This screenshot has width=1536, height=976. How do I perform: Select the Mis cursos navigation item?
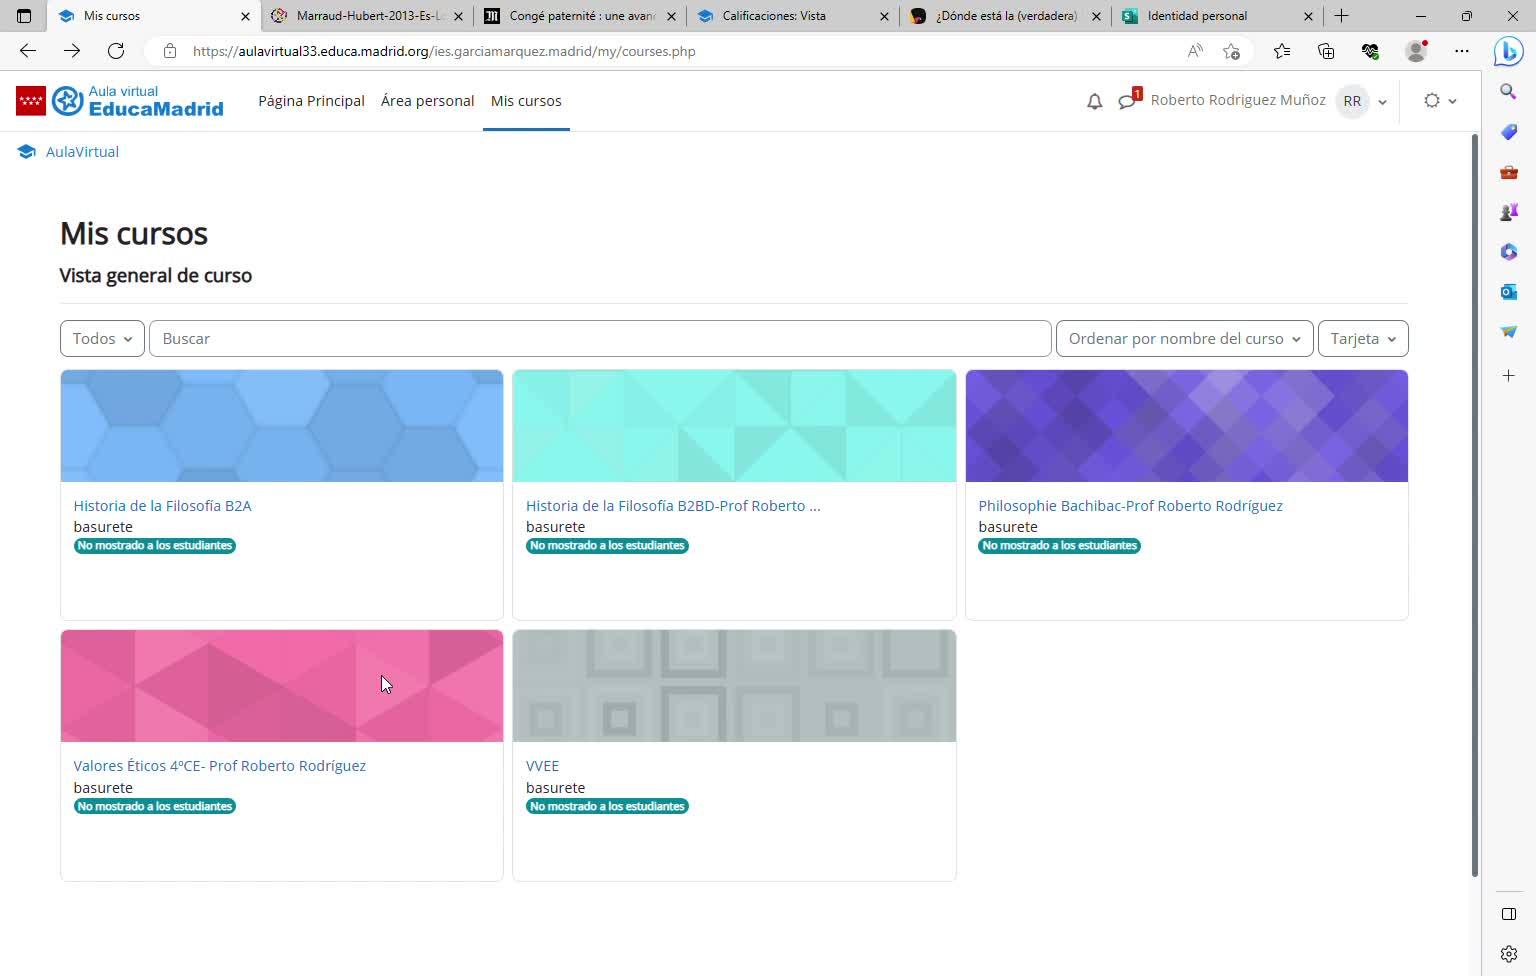(526, 101)
